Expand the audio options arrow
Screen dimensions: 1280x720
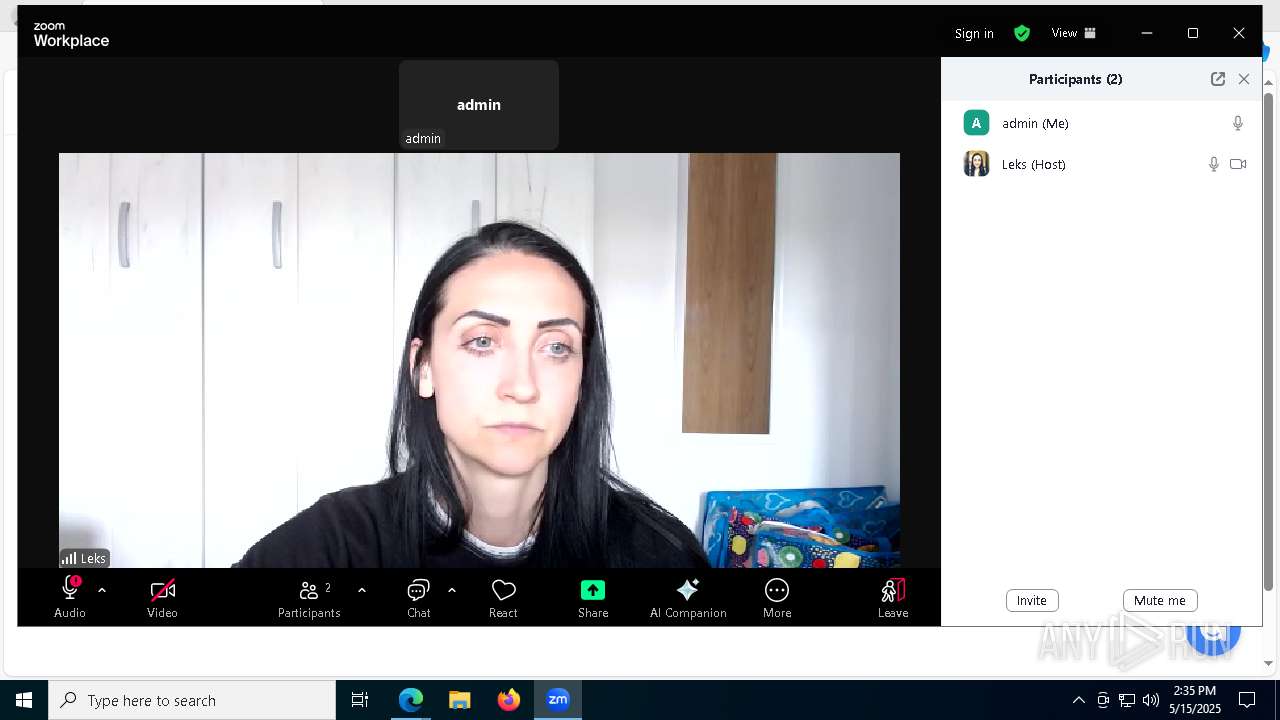[x=101, y=591]
